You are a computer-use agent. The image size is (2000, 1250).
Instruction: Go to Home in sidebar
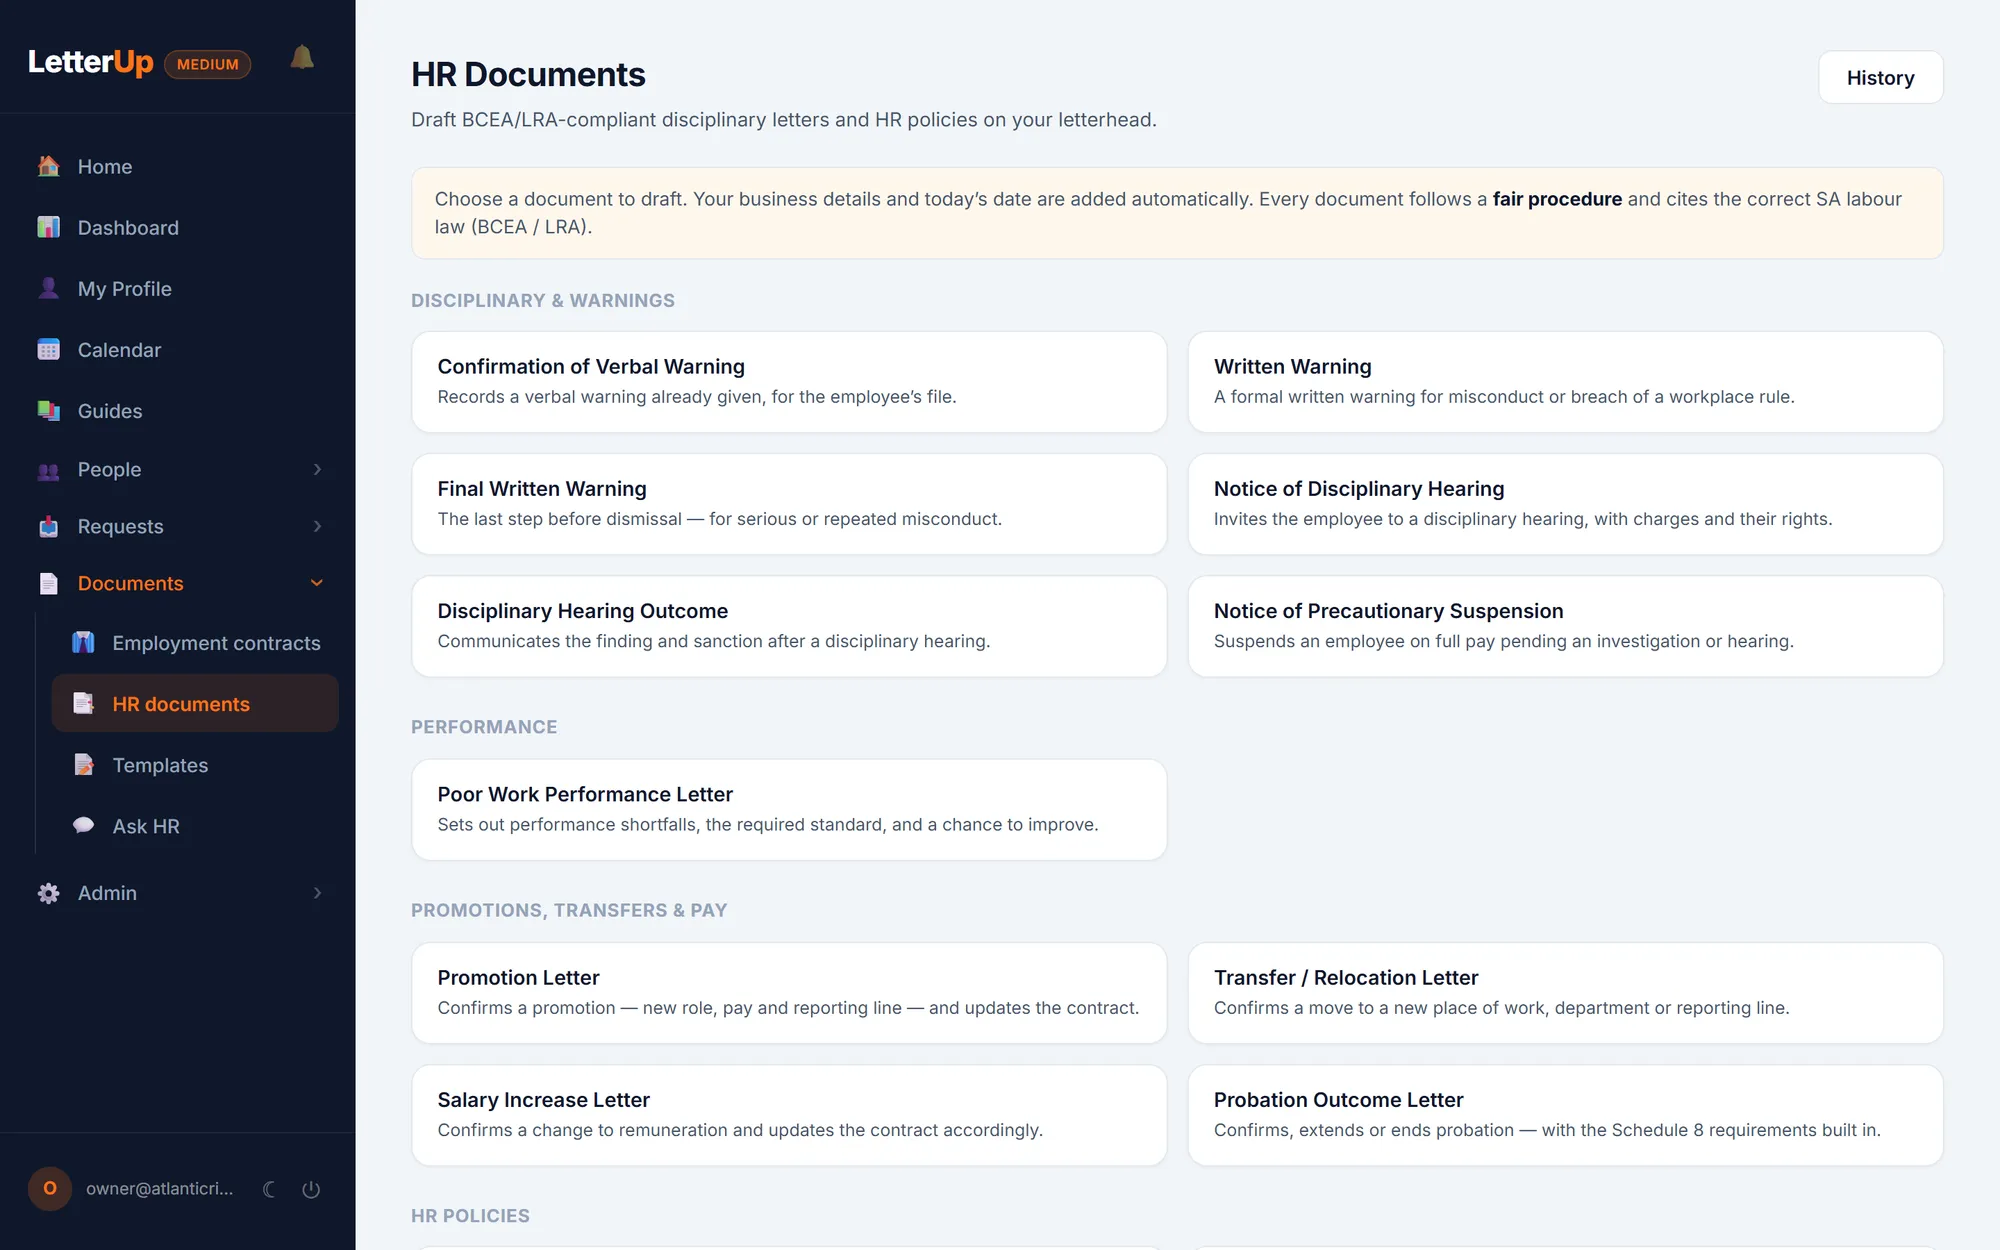(x=178, y=166)
